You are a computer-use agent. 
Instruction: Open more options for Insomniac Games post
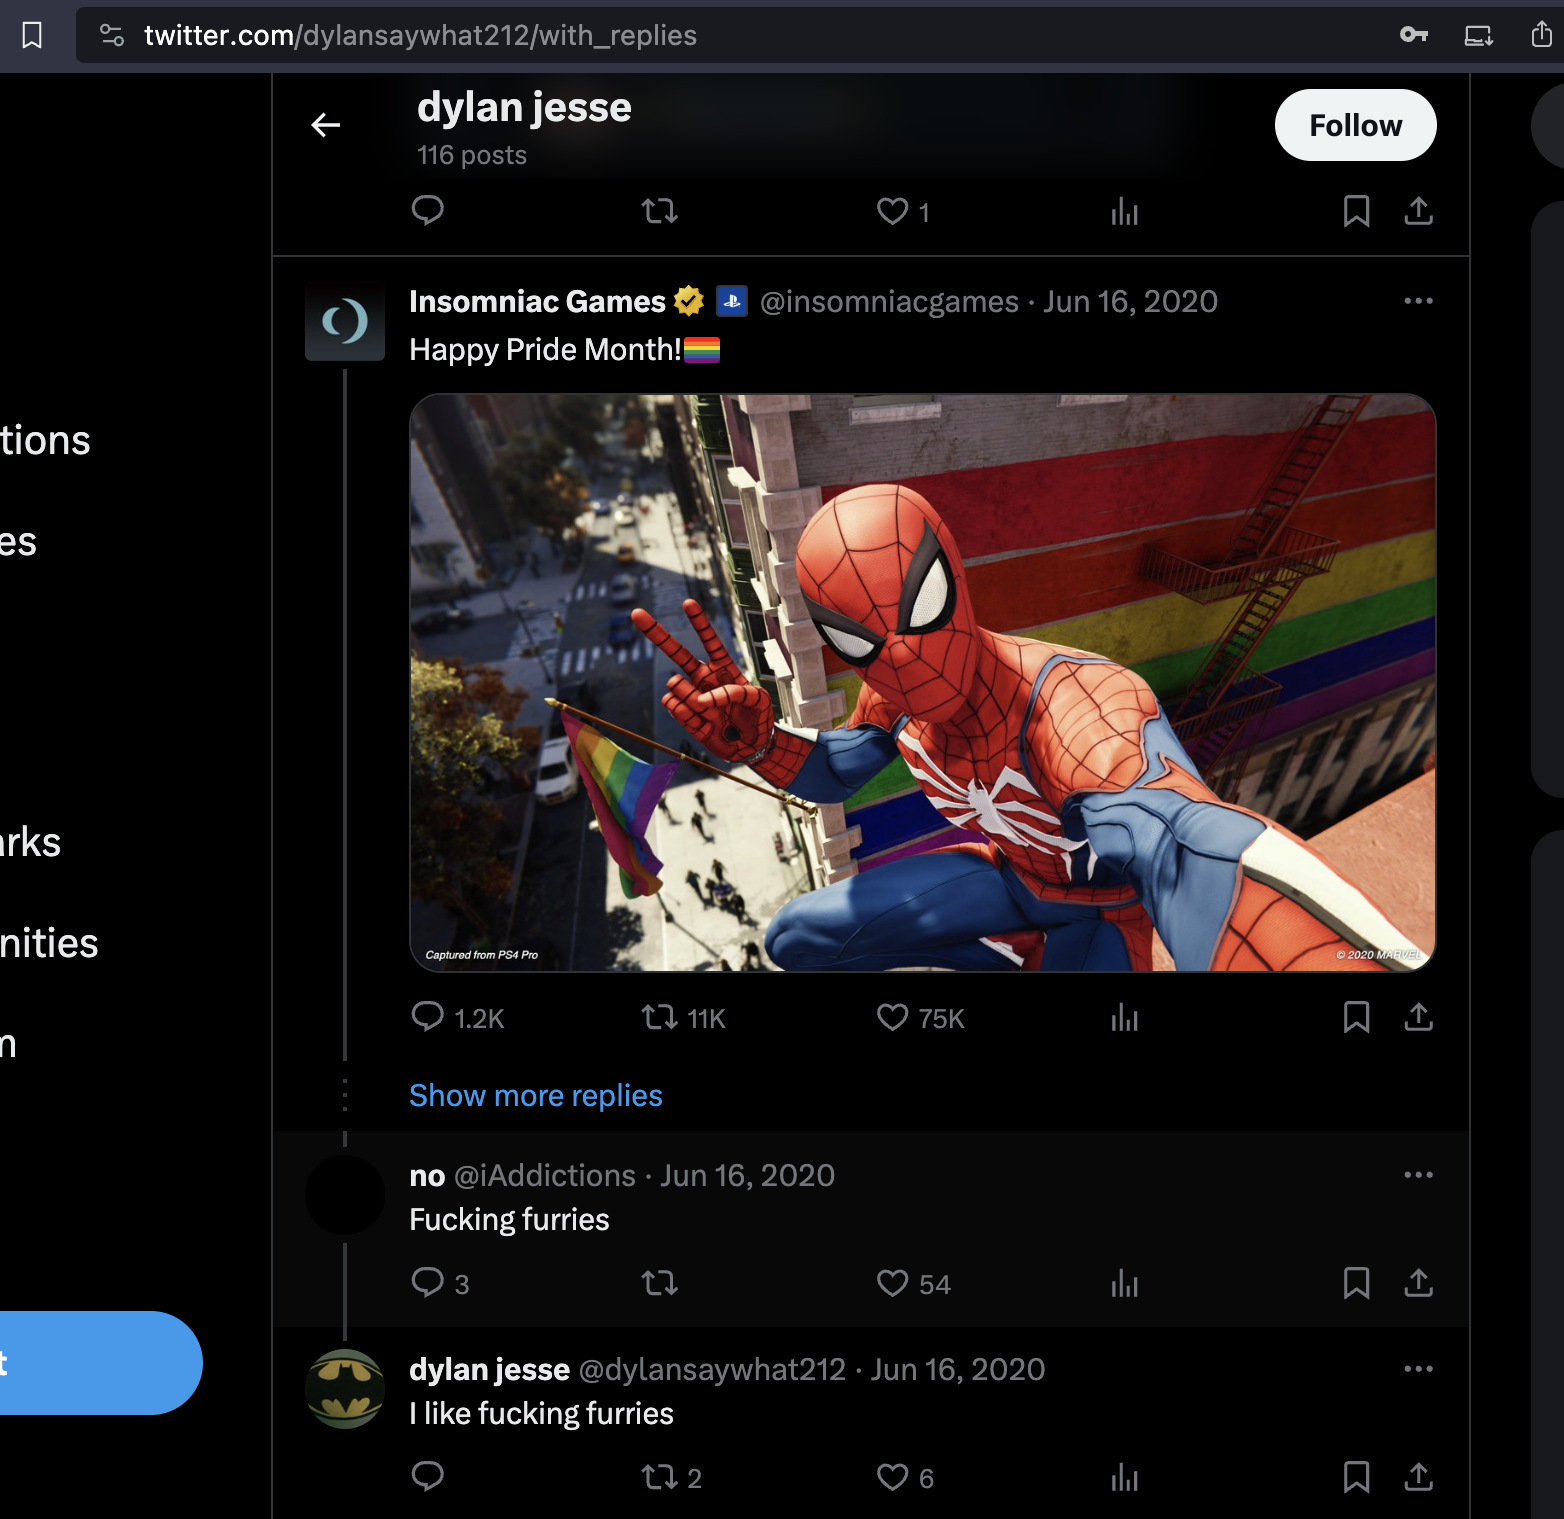1418,301
